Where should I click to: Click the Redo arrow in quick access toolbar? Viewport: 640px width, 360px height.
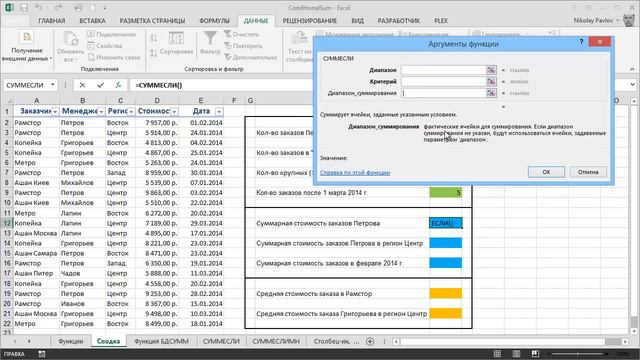(x=58, y=7)
